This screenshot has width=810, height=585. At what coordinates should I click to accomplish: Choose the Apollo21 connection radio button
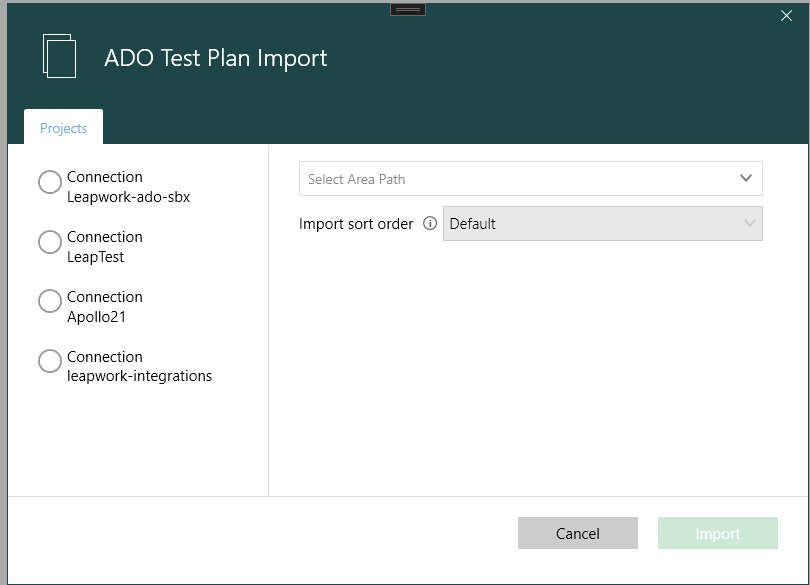(x=50, y=302)
